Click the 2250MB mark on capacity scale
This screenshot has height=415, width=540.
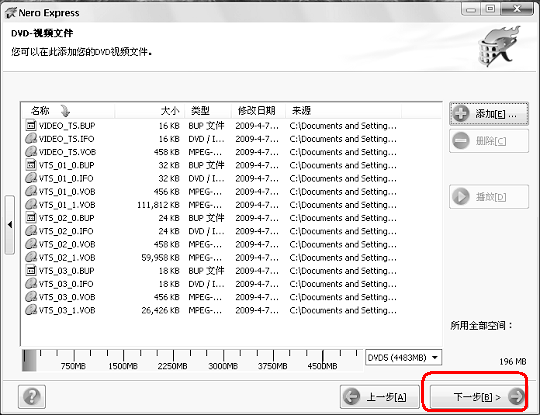coord(173,366)
